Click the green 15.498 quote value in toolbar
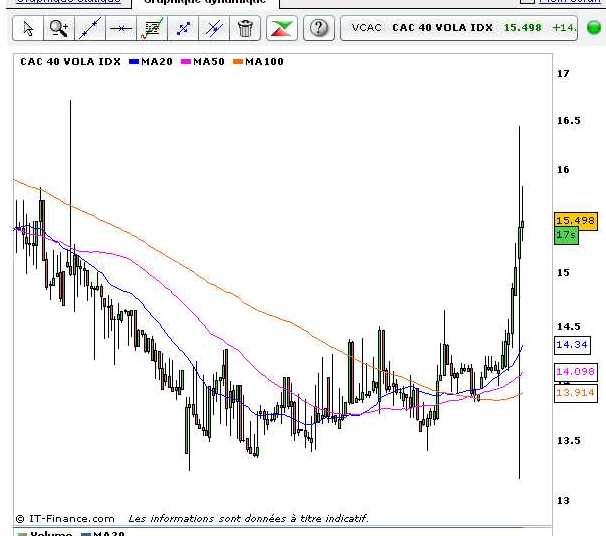 pos(523,28)
